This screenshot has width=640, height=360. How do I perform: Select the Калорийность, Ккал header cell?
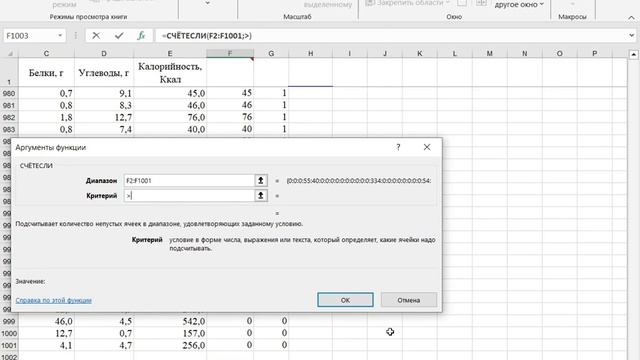point(170,73)
